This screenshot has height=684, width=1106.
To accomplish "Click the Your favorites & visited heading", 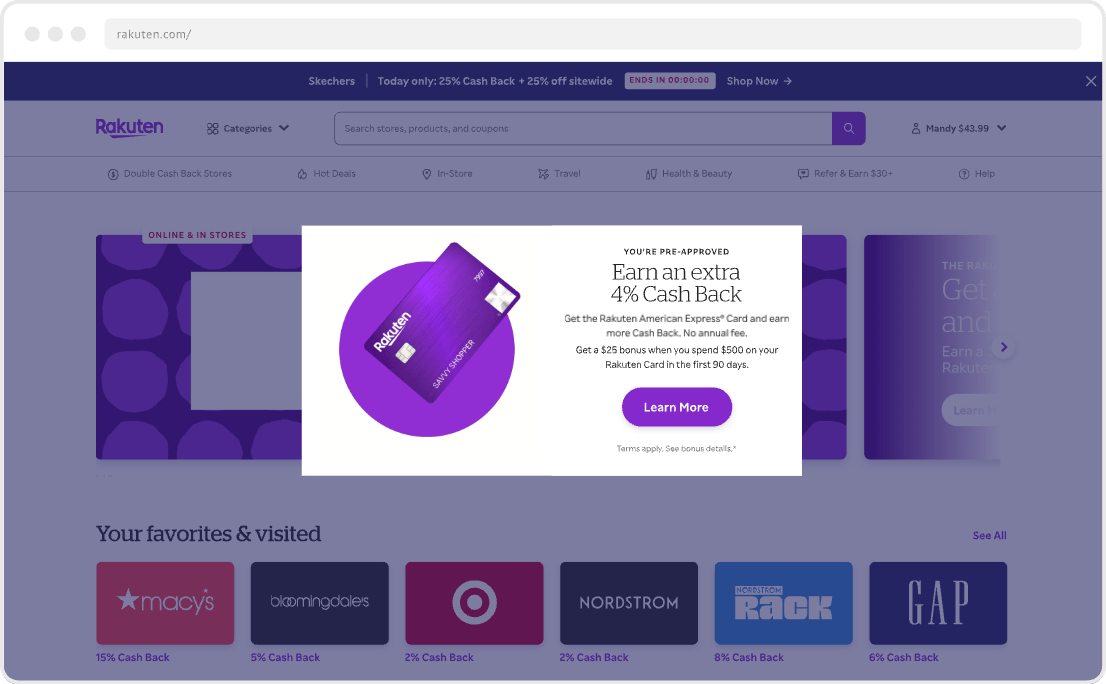I will pyautogui.click(x=209, y=534).
